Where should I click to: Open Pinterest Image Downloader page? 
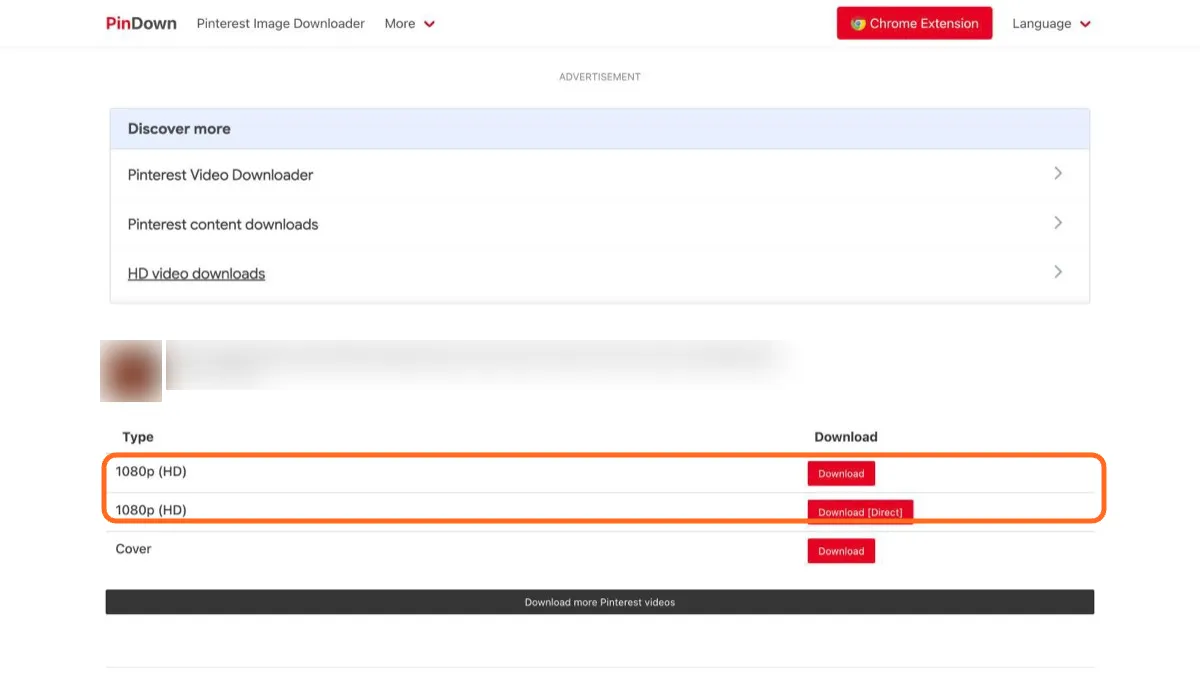[280, 23]
